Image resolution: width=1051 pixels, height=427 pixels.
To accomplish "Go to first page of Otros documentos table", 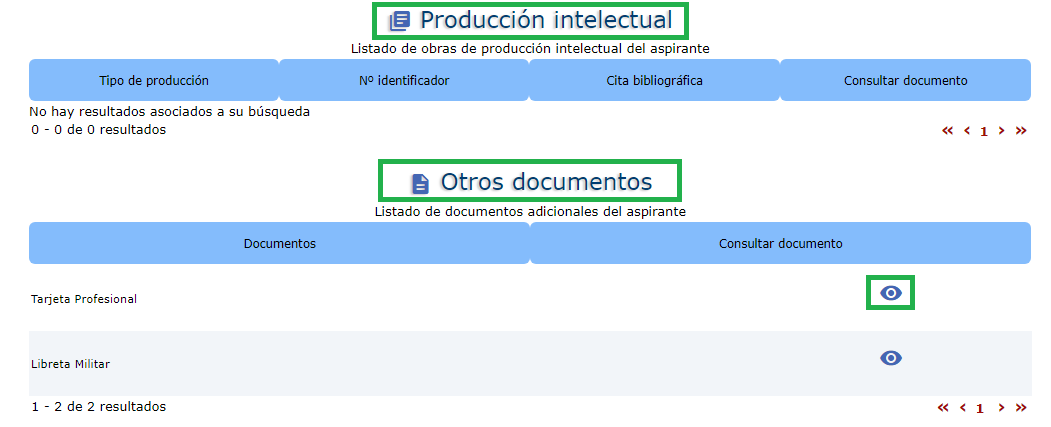I will click(943, 407).
